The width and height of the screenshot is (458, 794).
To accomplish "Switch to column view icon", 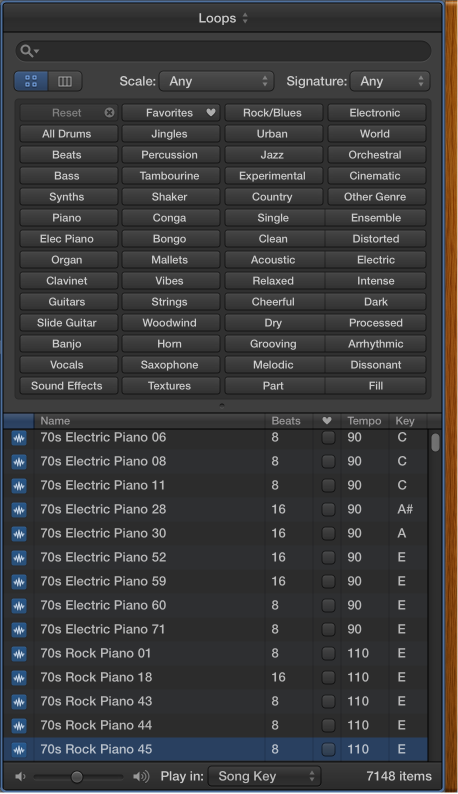I will click(65, 81).
